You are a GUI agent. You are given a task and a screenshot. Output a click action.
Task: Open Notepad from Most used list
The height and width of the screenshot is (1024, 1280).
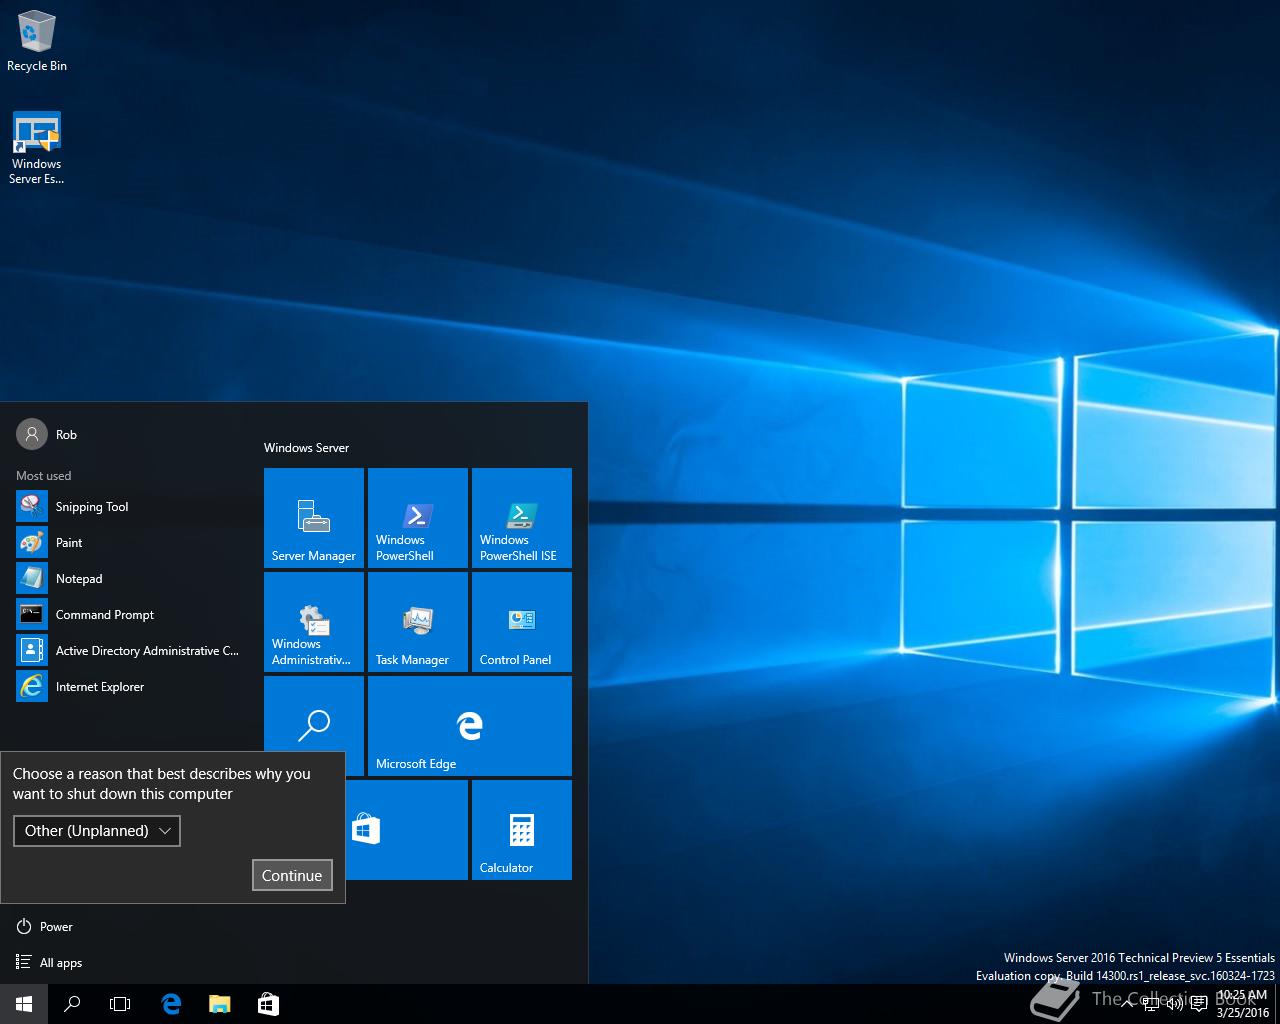tap(128, 578)
